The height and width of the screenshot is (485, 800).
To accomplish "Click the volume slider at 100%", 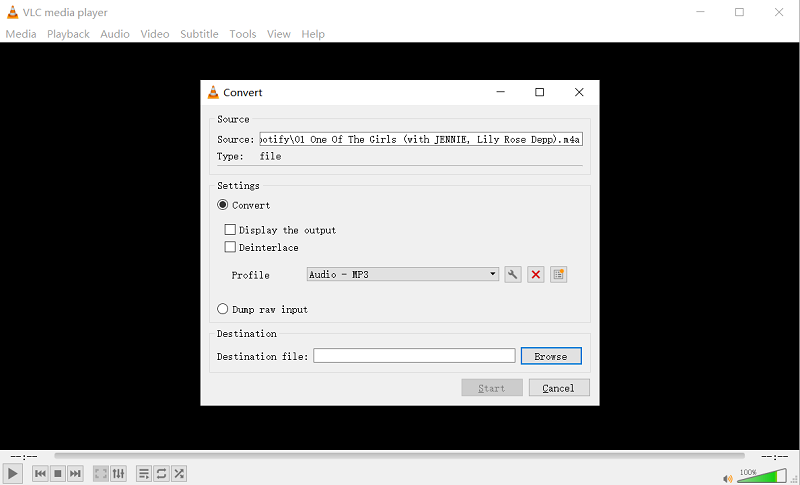I will click(x=763, y=475).
